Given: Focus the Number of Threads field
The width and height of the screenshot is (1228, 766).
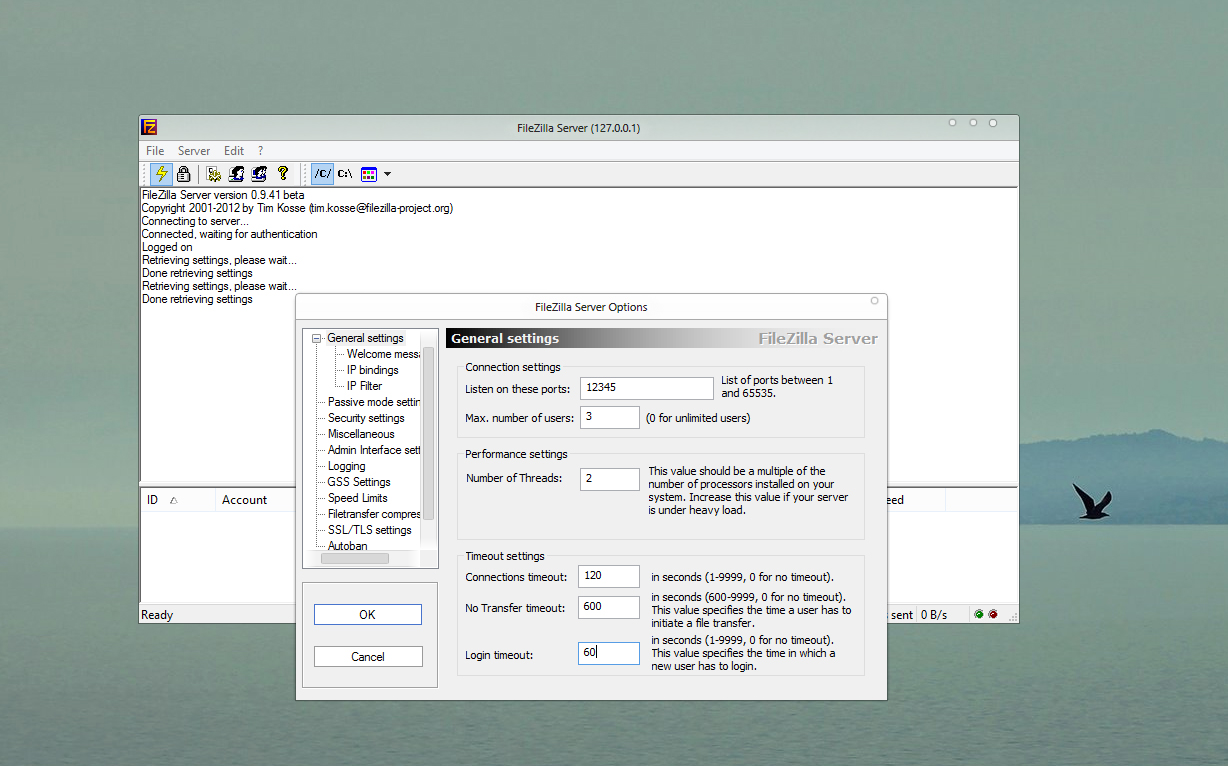Looking at the screenshot, I should 609,479.
